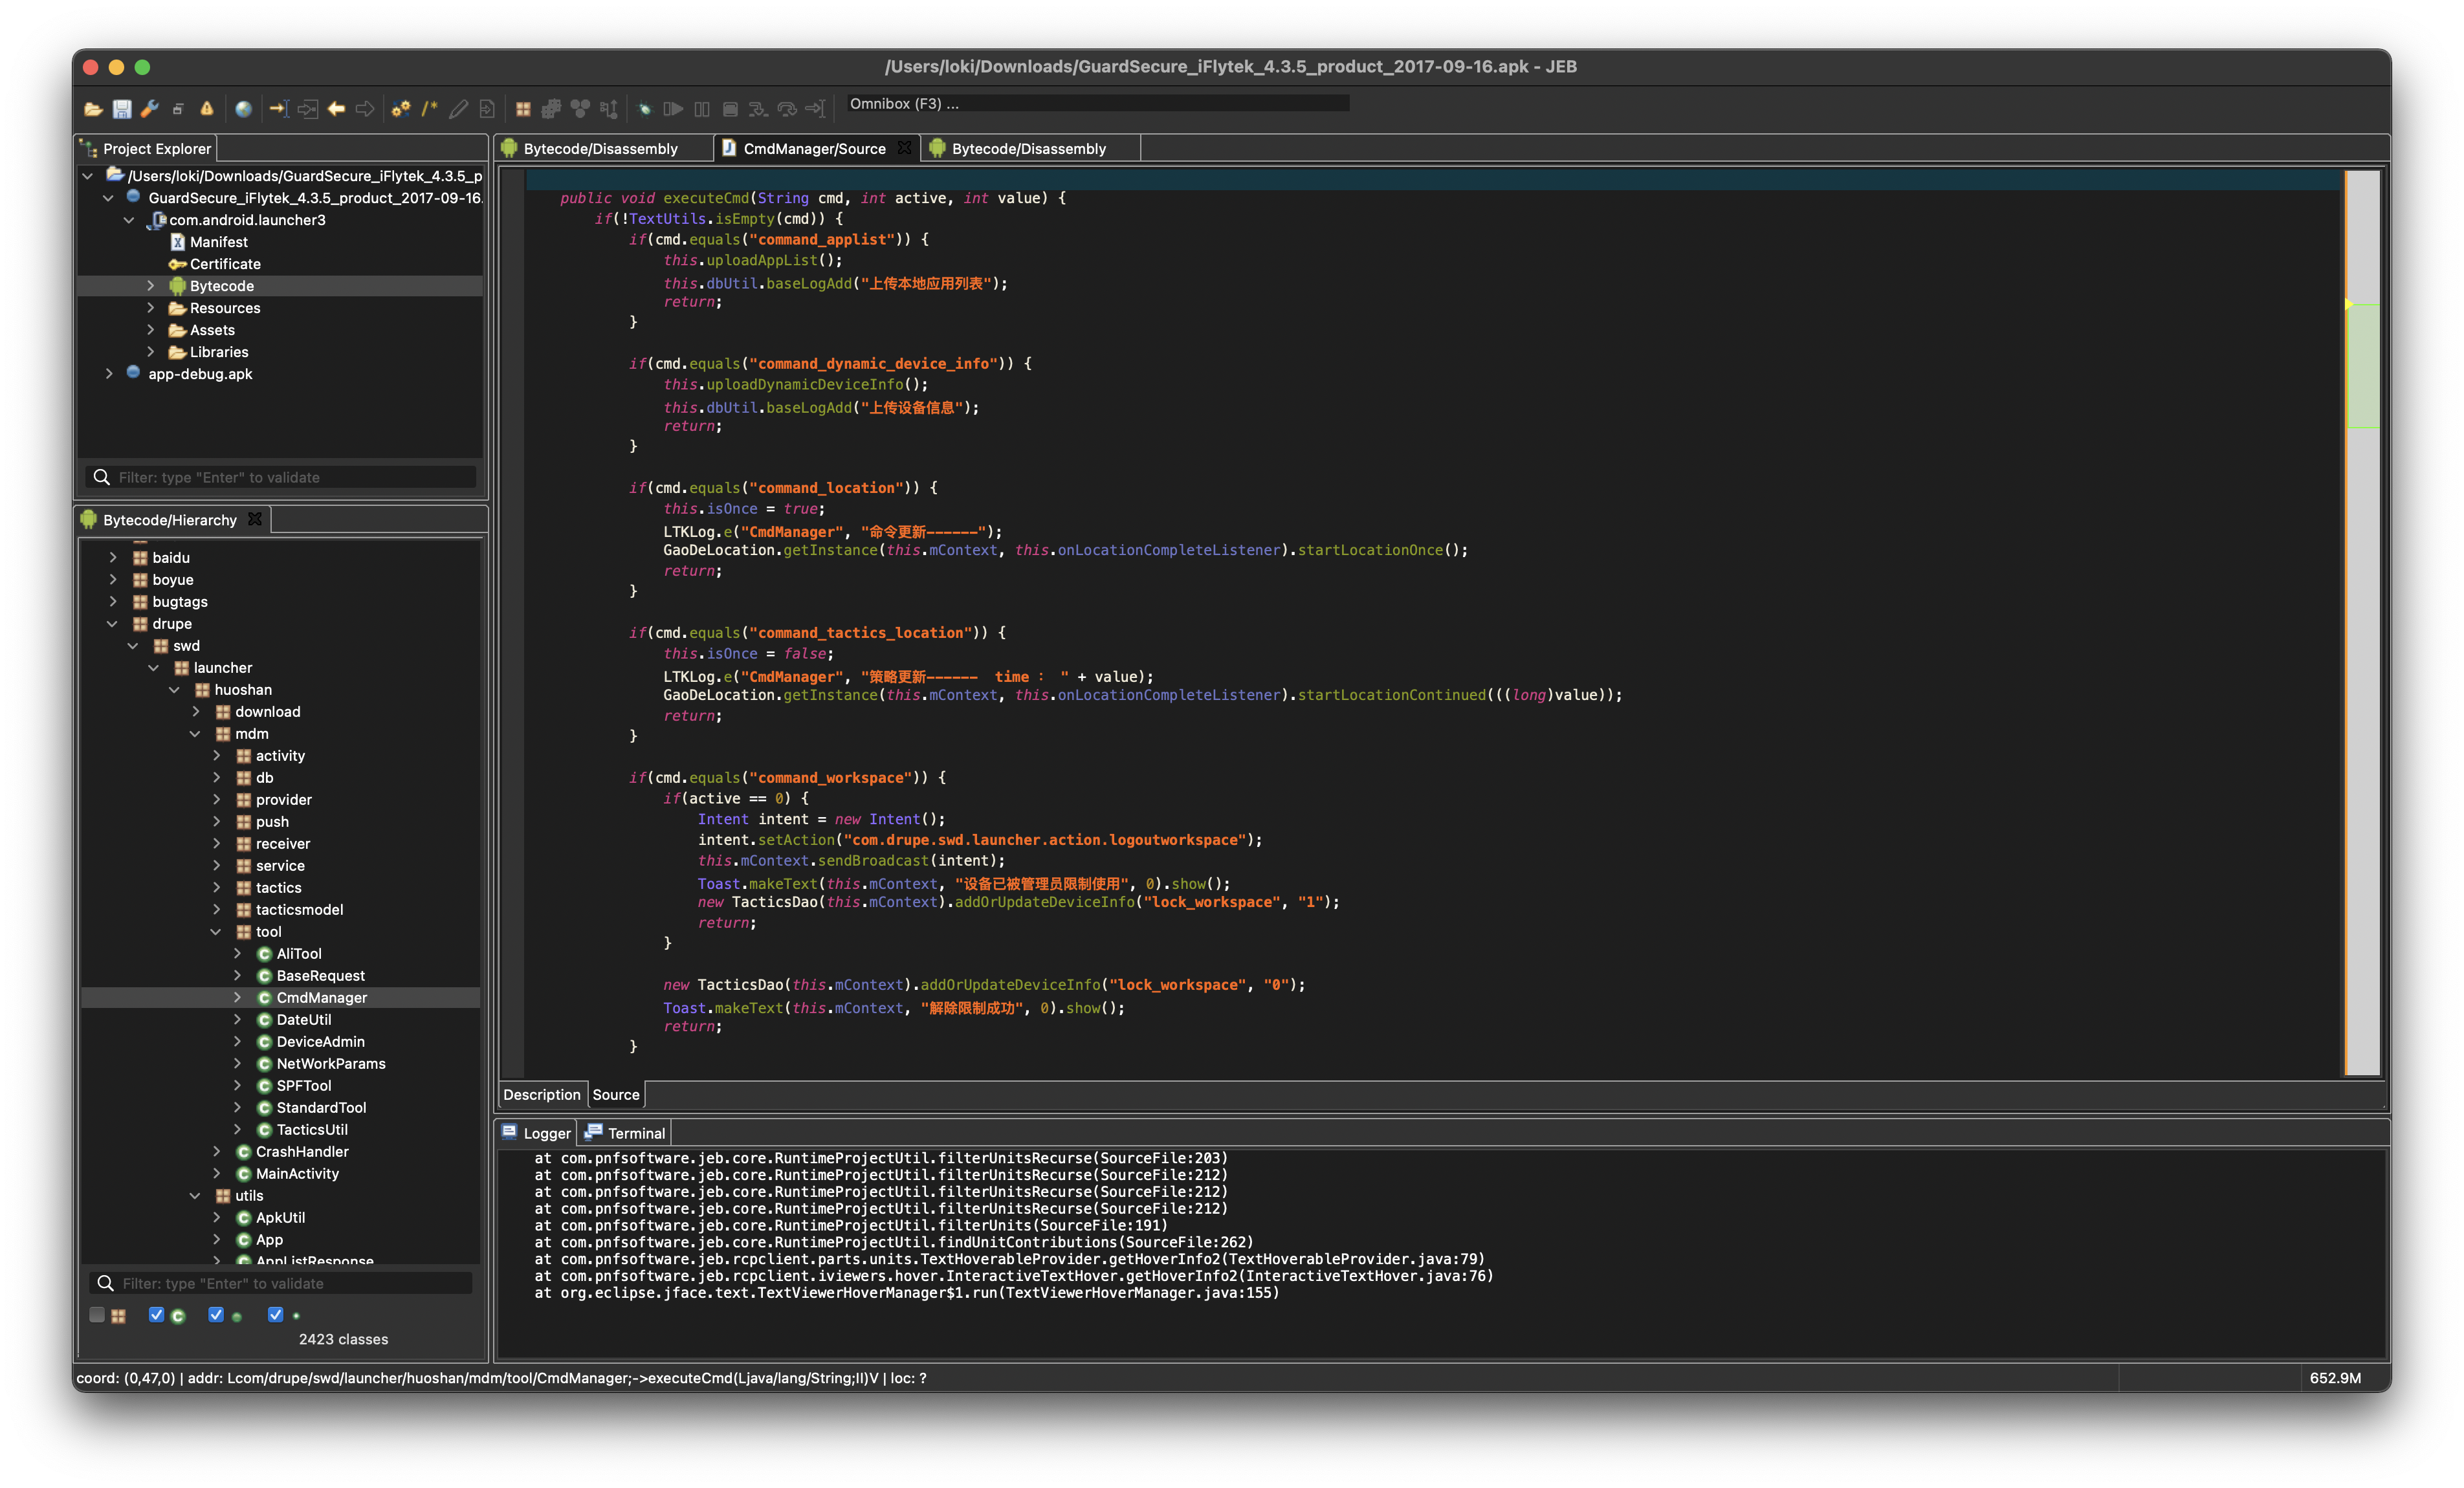
Task: Click the dashed cubes icon beside the grid
Action: (x=551, y=109)
